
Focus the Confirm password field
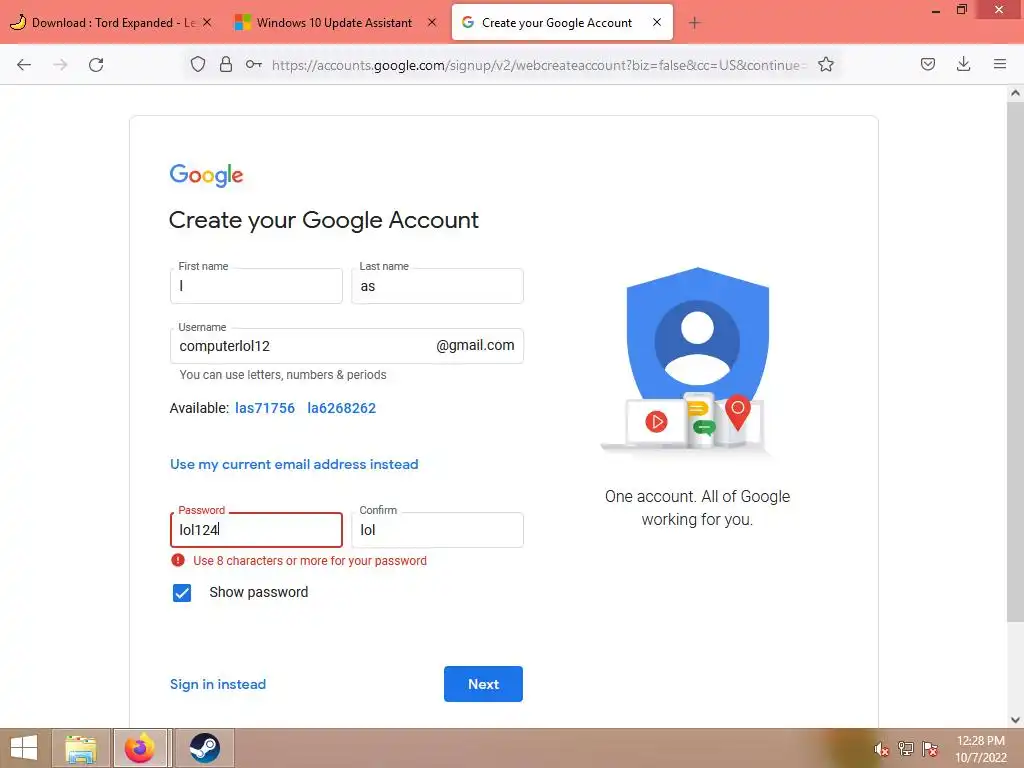437,530
